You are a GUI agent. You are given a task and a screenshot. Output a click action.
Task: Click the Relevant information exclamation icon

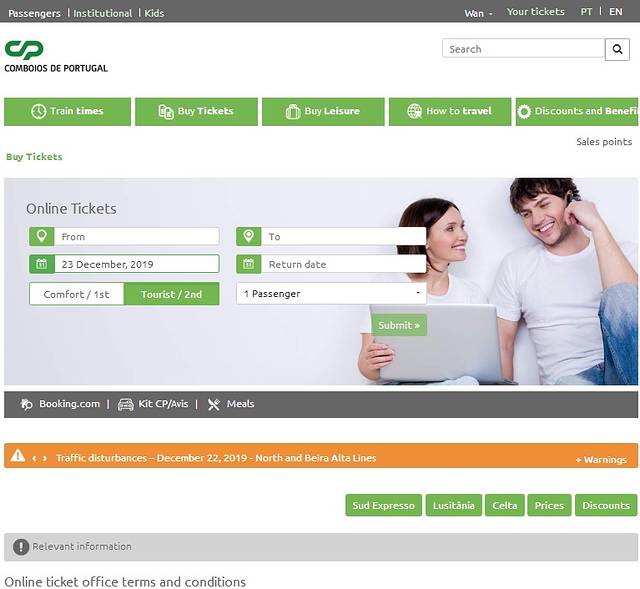coord(21,547)
